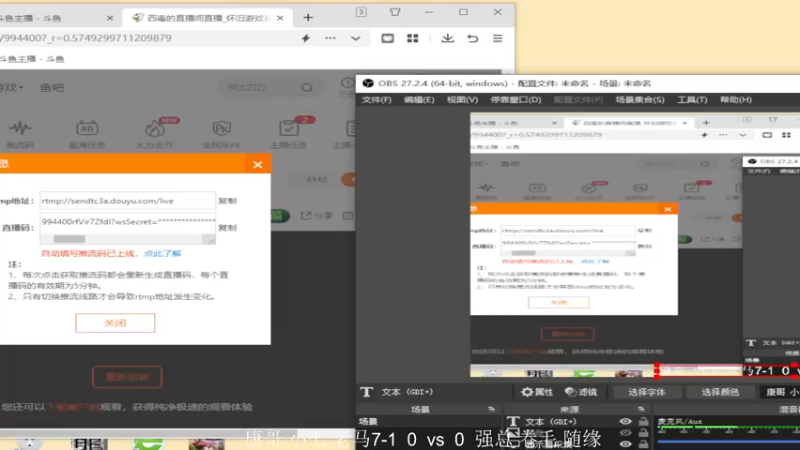
Task: Show the hidden image source via crossed eye
Action: [626, 433]
